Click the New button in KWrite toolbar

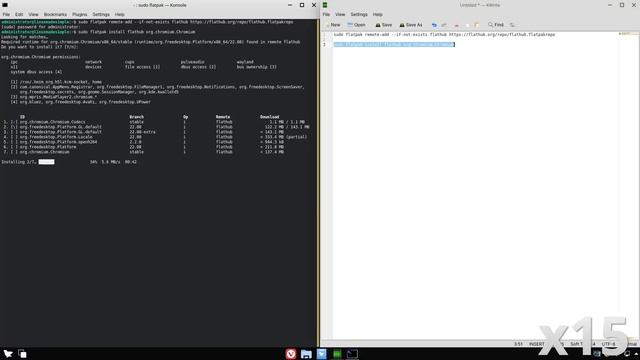point(333,25)
